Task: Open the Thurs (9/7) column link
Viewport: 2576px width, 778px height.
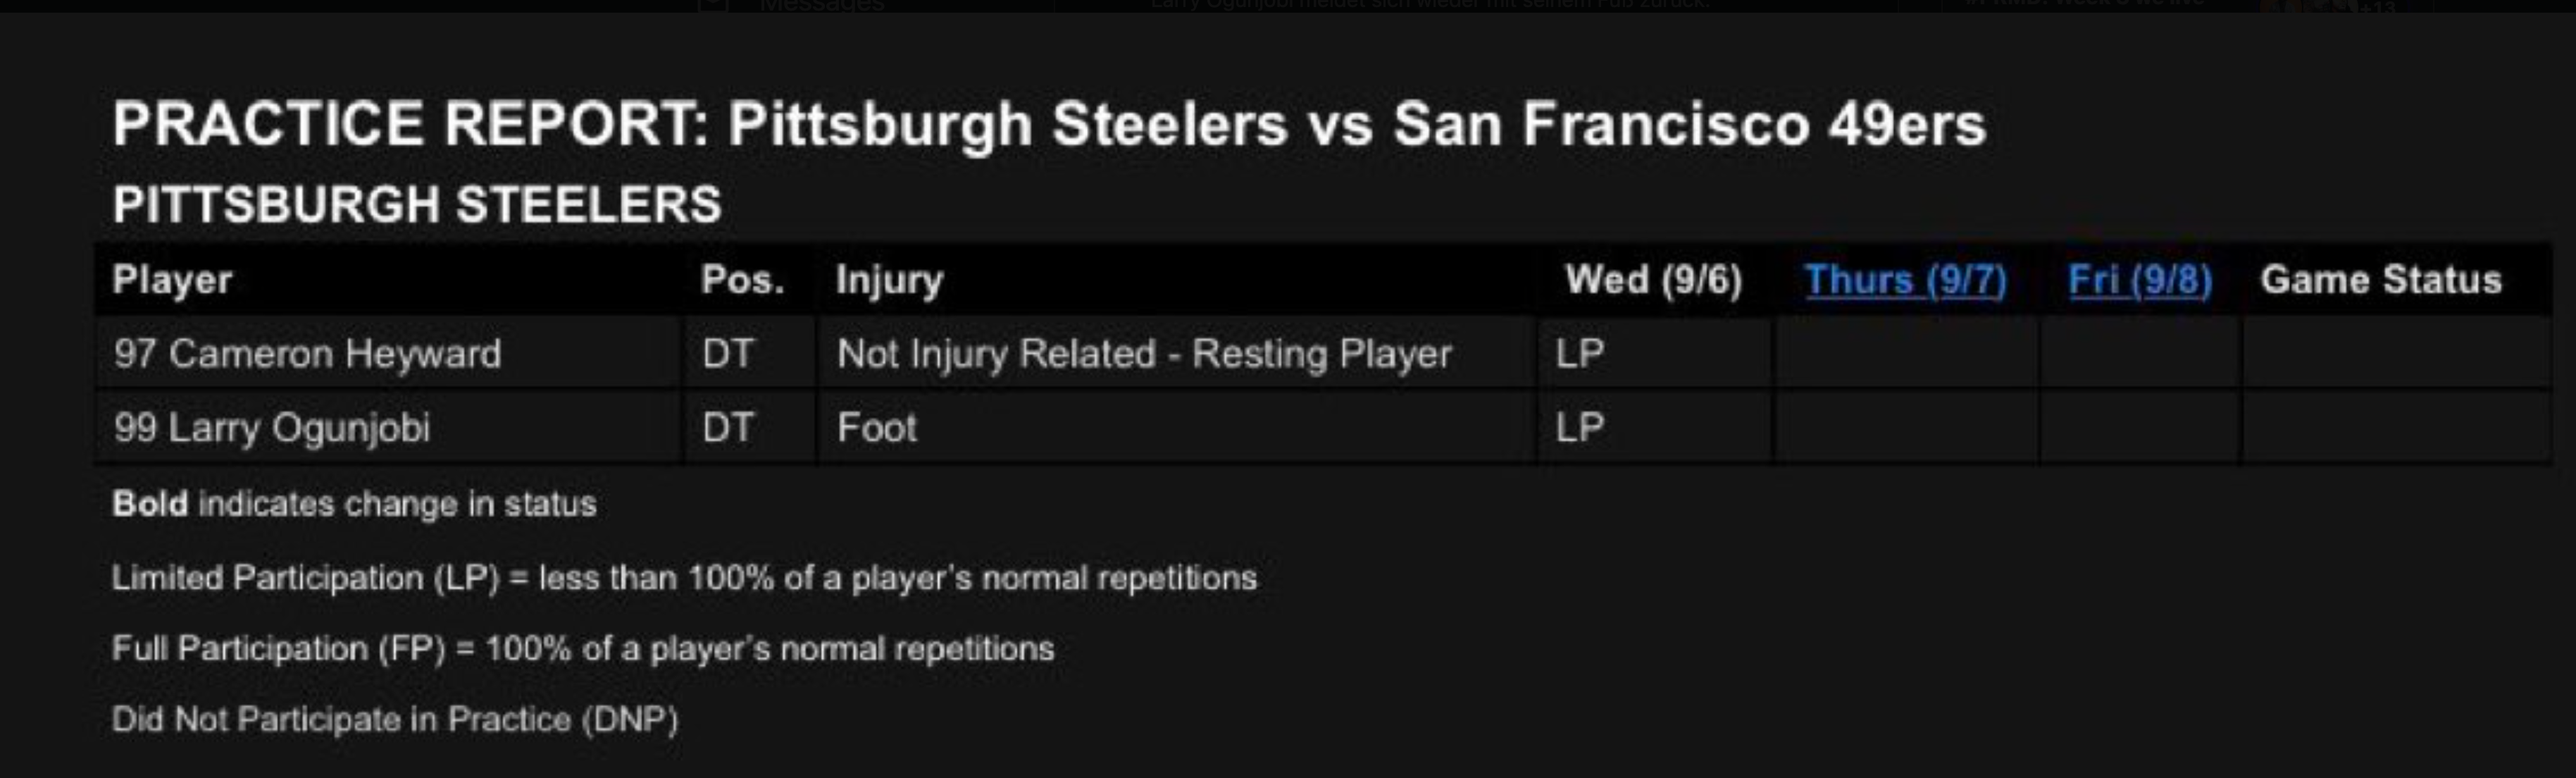Action: 1905,280
